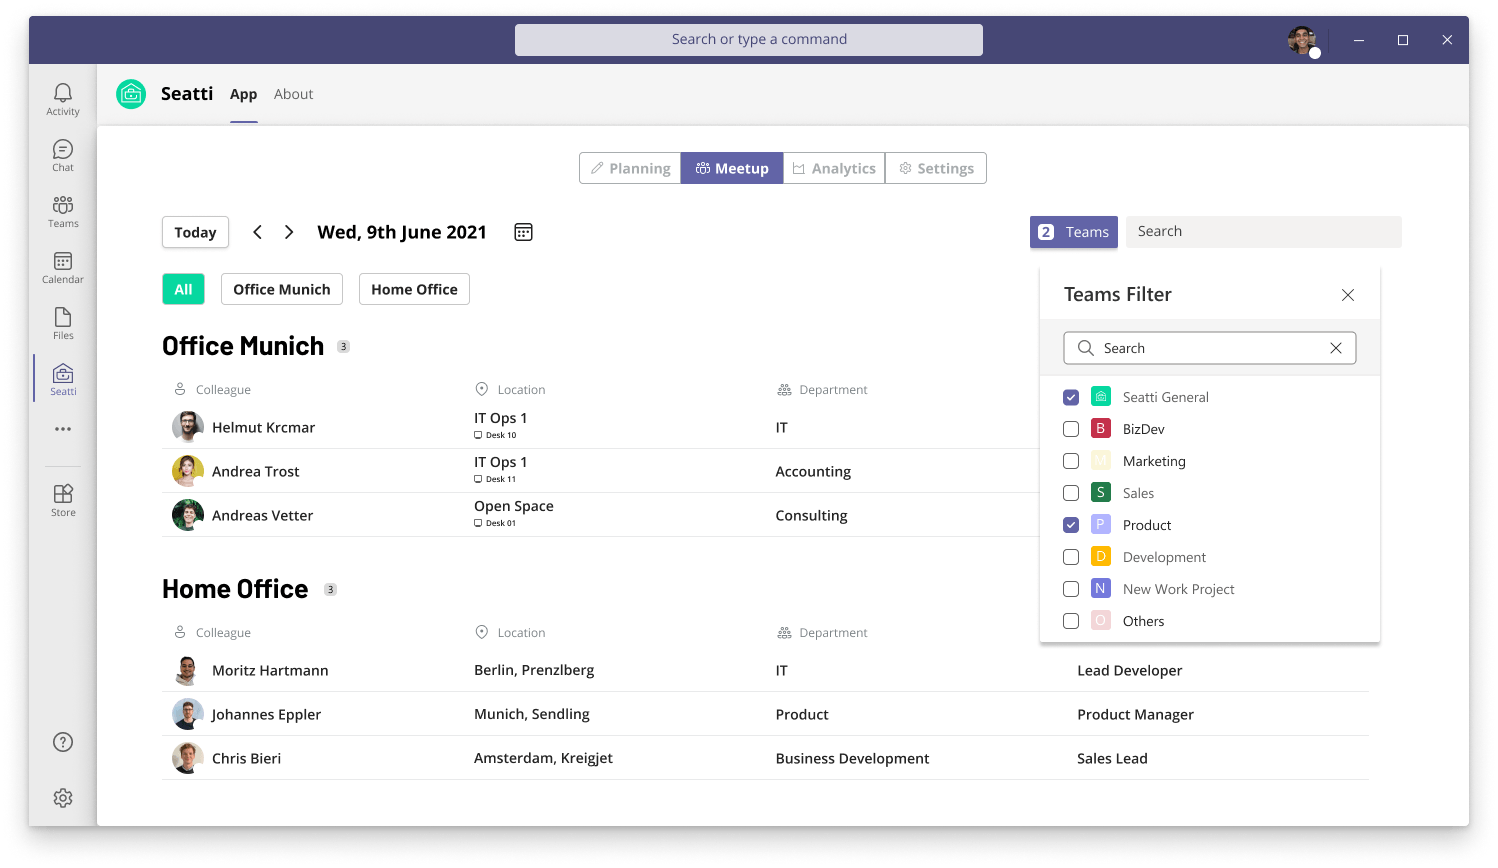Switch to the Meetup tab
This screenshot has height=868, width=1498.
(732, 168)
